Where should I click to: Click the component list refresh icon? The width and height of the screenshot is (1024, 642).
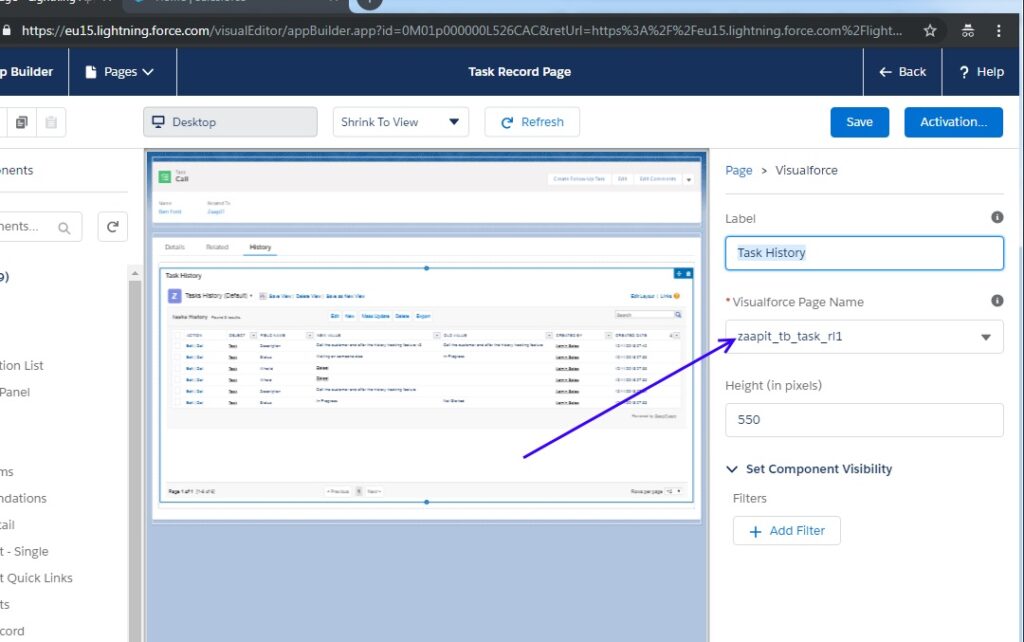(112, 227)
